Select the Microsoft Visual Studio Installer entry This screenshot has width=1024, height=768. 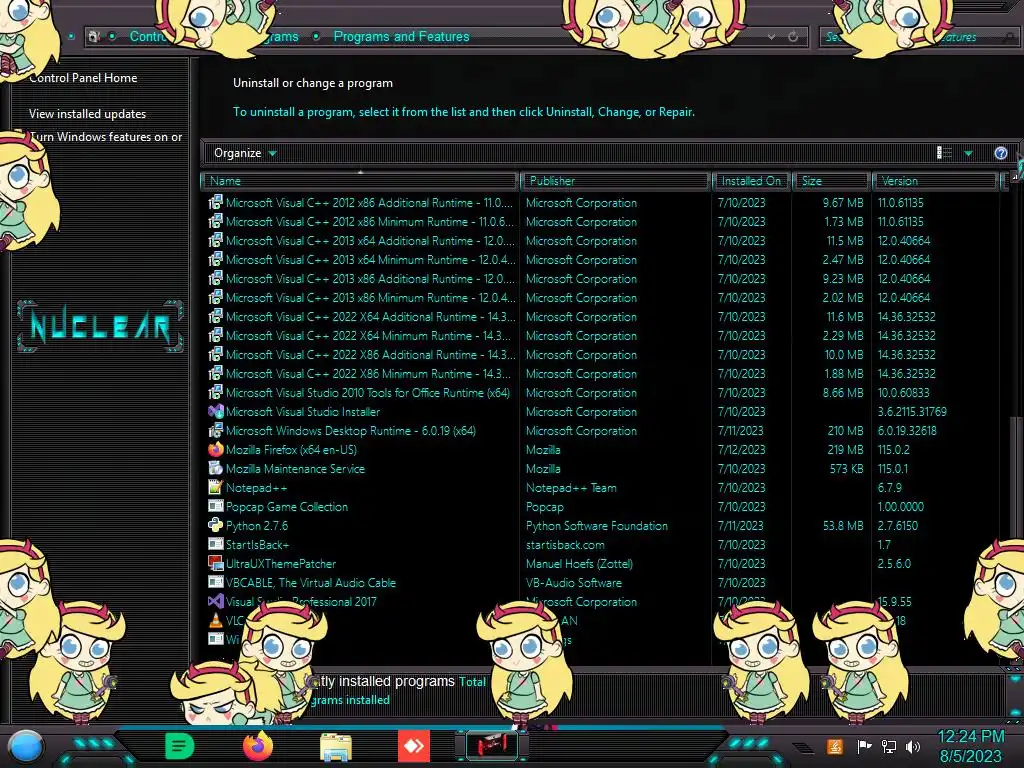[x=302, y=411]
